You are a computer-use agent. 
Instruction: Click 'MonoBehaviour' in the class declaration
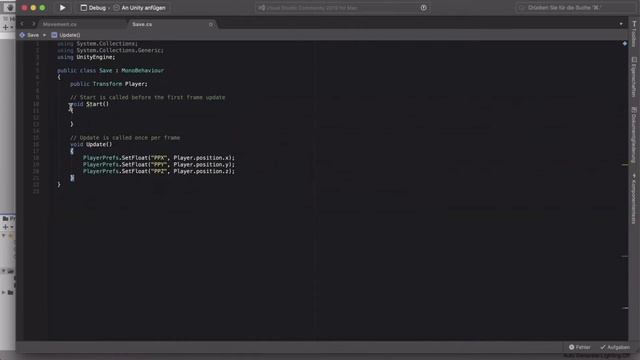(x=142, y=70)
